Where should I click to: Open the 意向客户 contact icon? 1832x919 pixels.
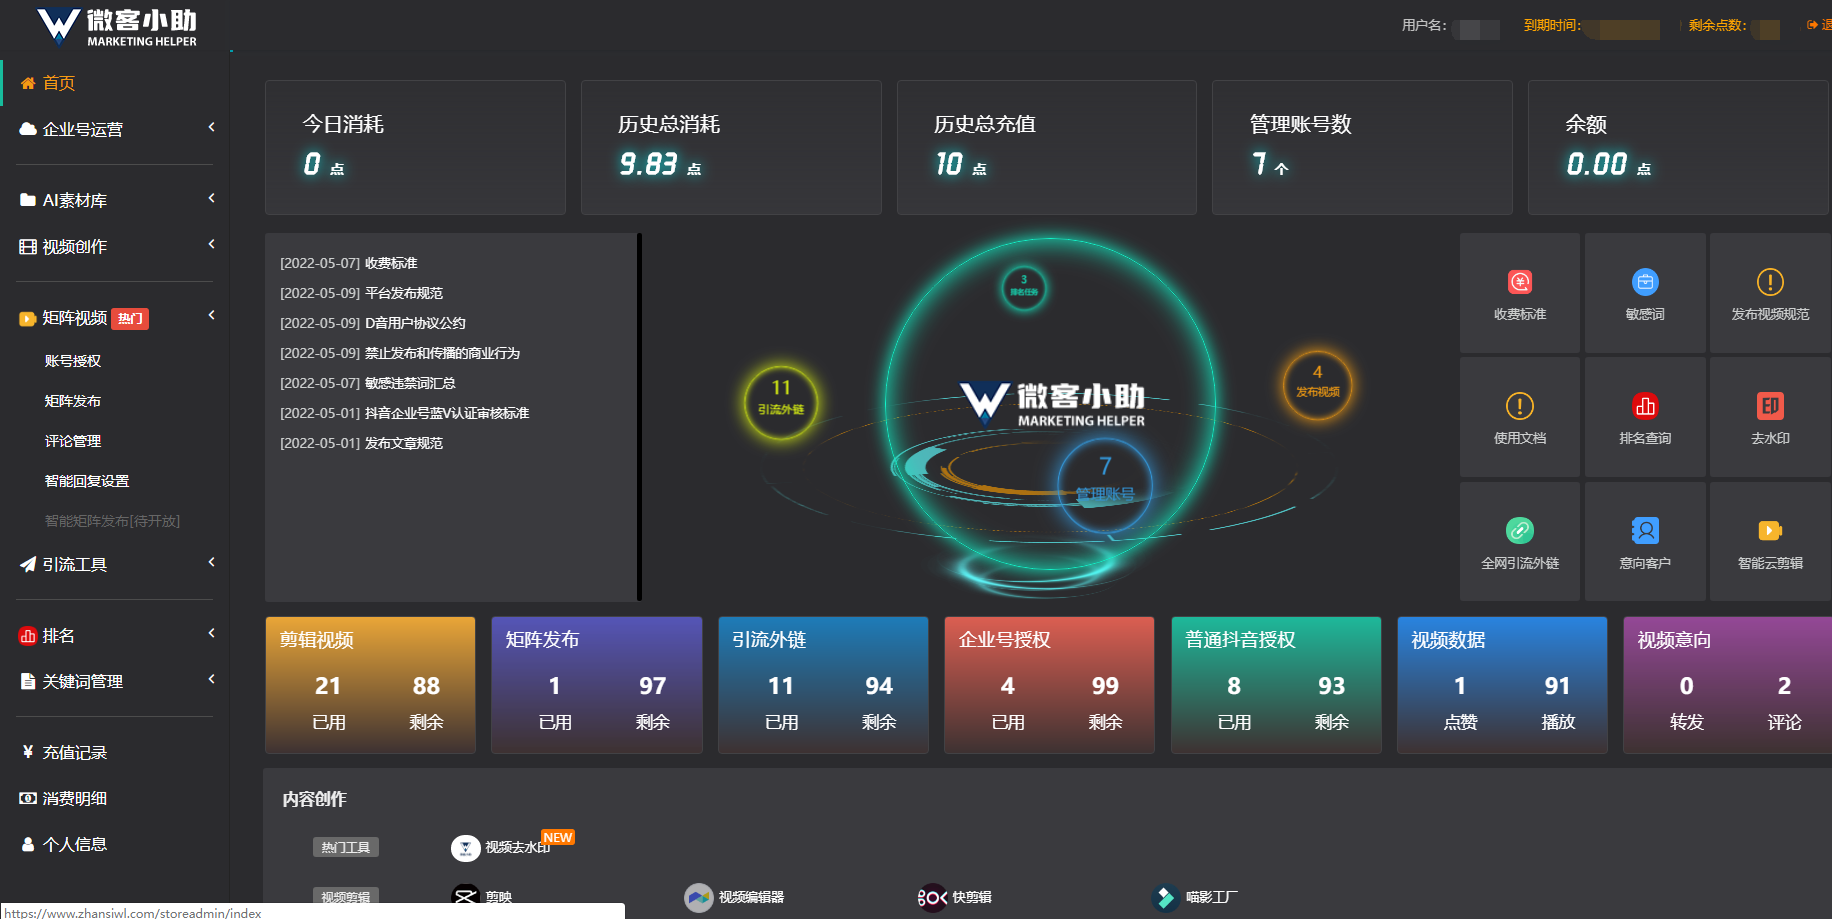tap(1644, 531)
